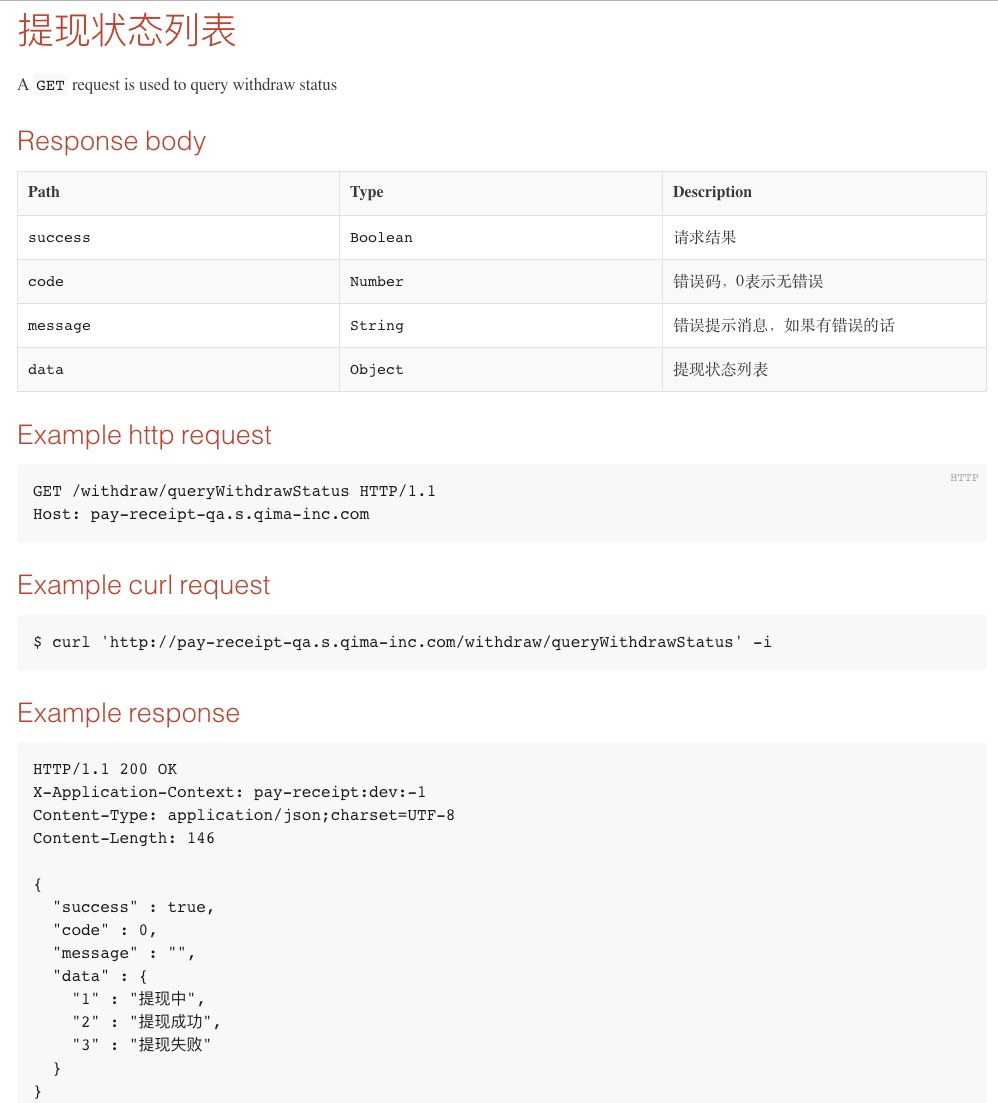
Task: Click the 提现状态列表 page title
Action: tap(127, 31)
